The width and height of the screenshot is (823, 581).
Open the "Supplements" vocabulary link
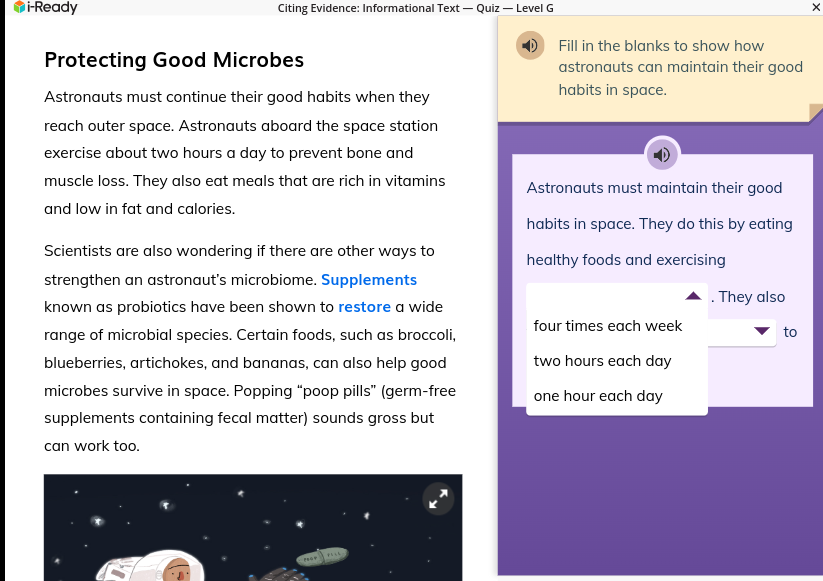click(x=369, y=280)
